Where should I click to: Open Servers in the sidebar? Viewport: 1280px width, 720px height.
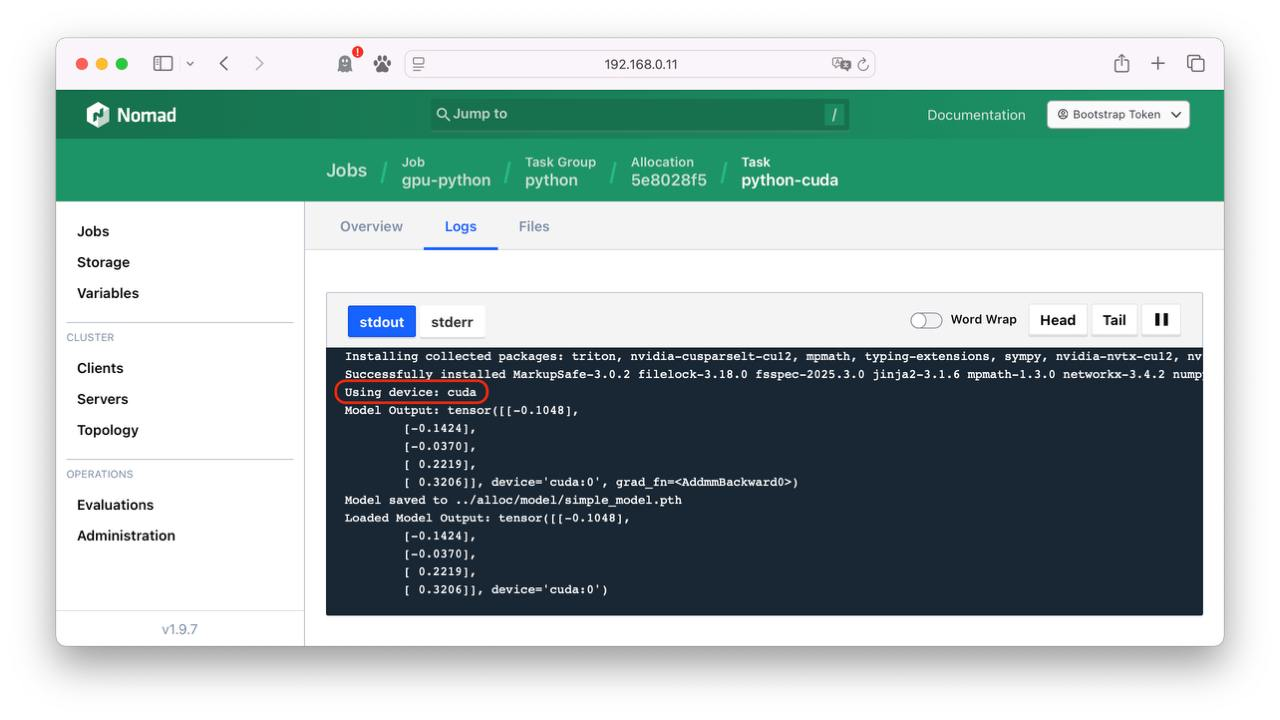[102, 399]
